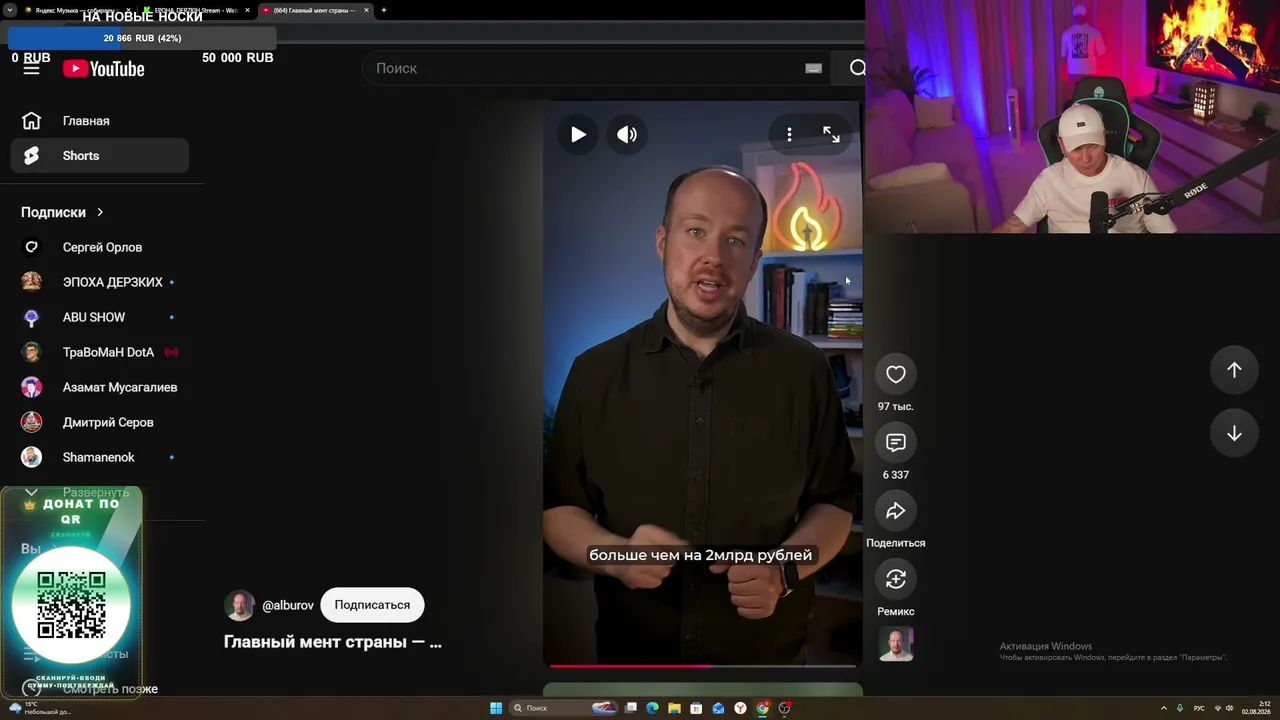Click the search magnifier button
Viewport: 1280px width, 720px height.
click(857, 68)
